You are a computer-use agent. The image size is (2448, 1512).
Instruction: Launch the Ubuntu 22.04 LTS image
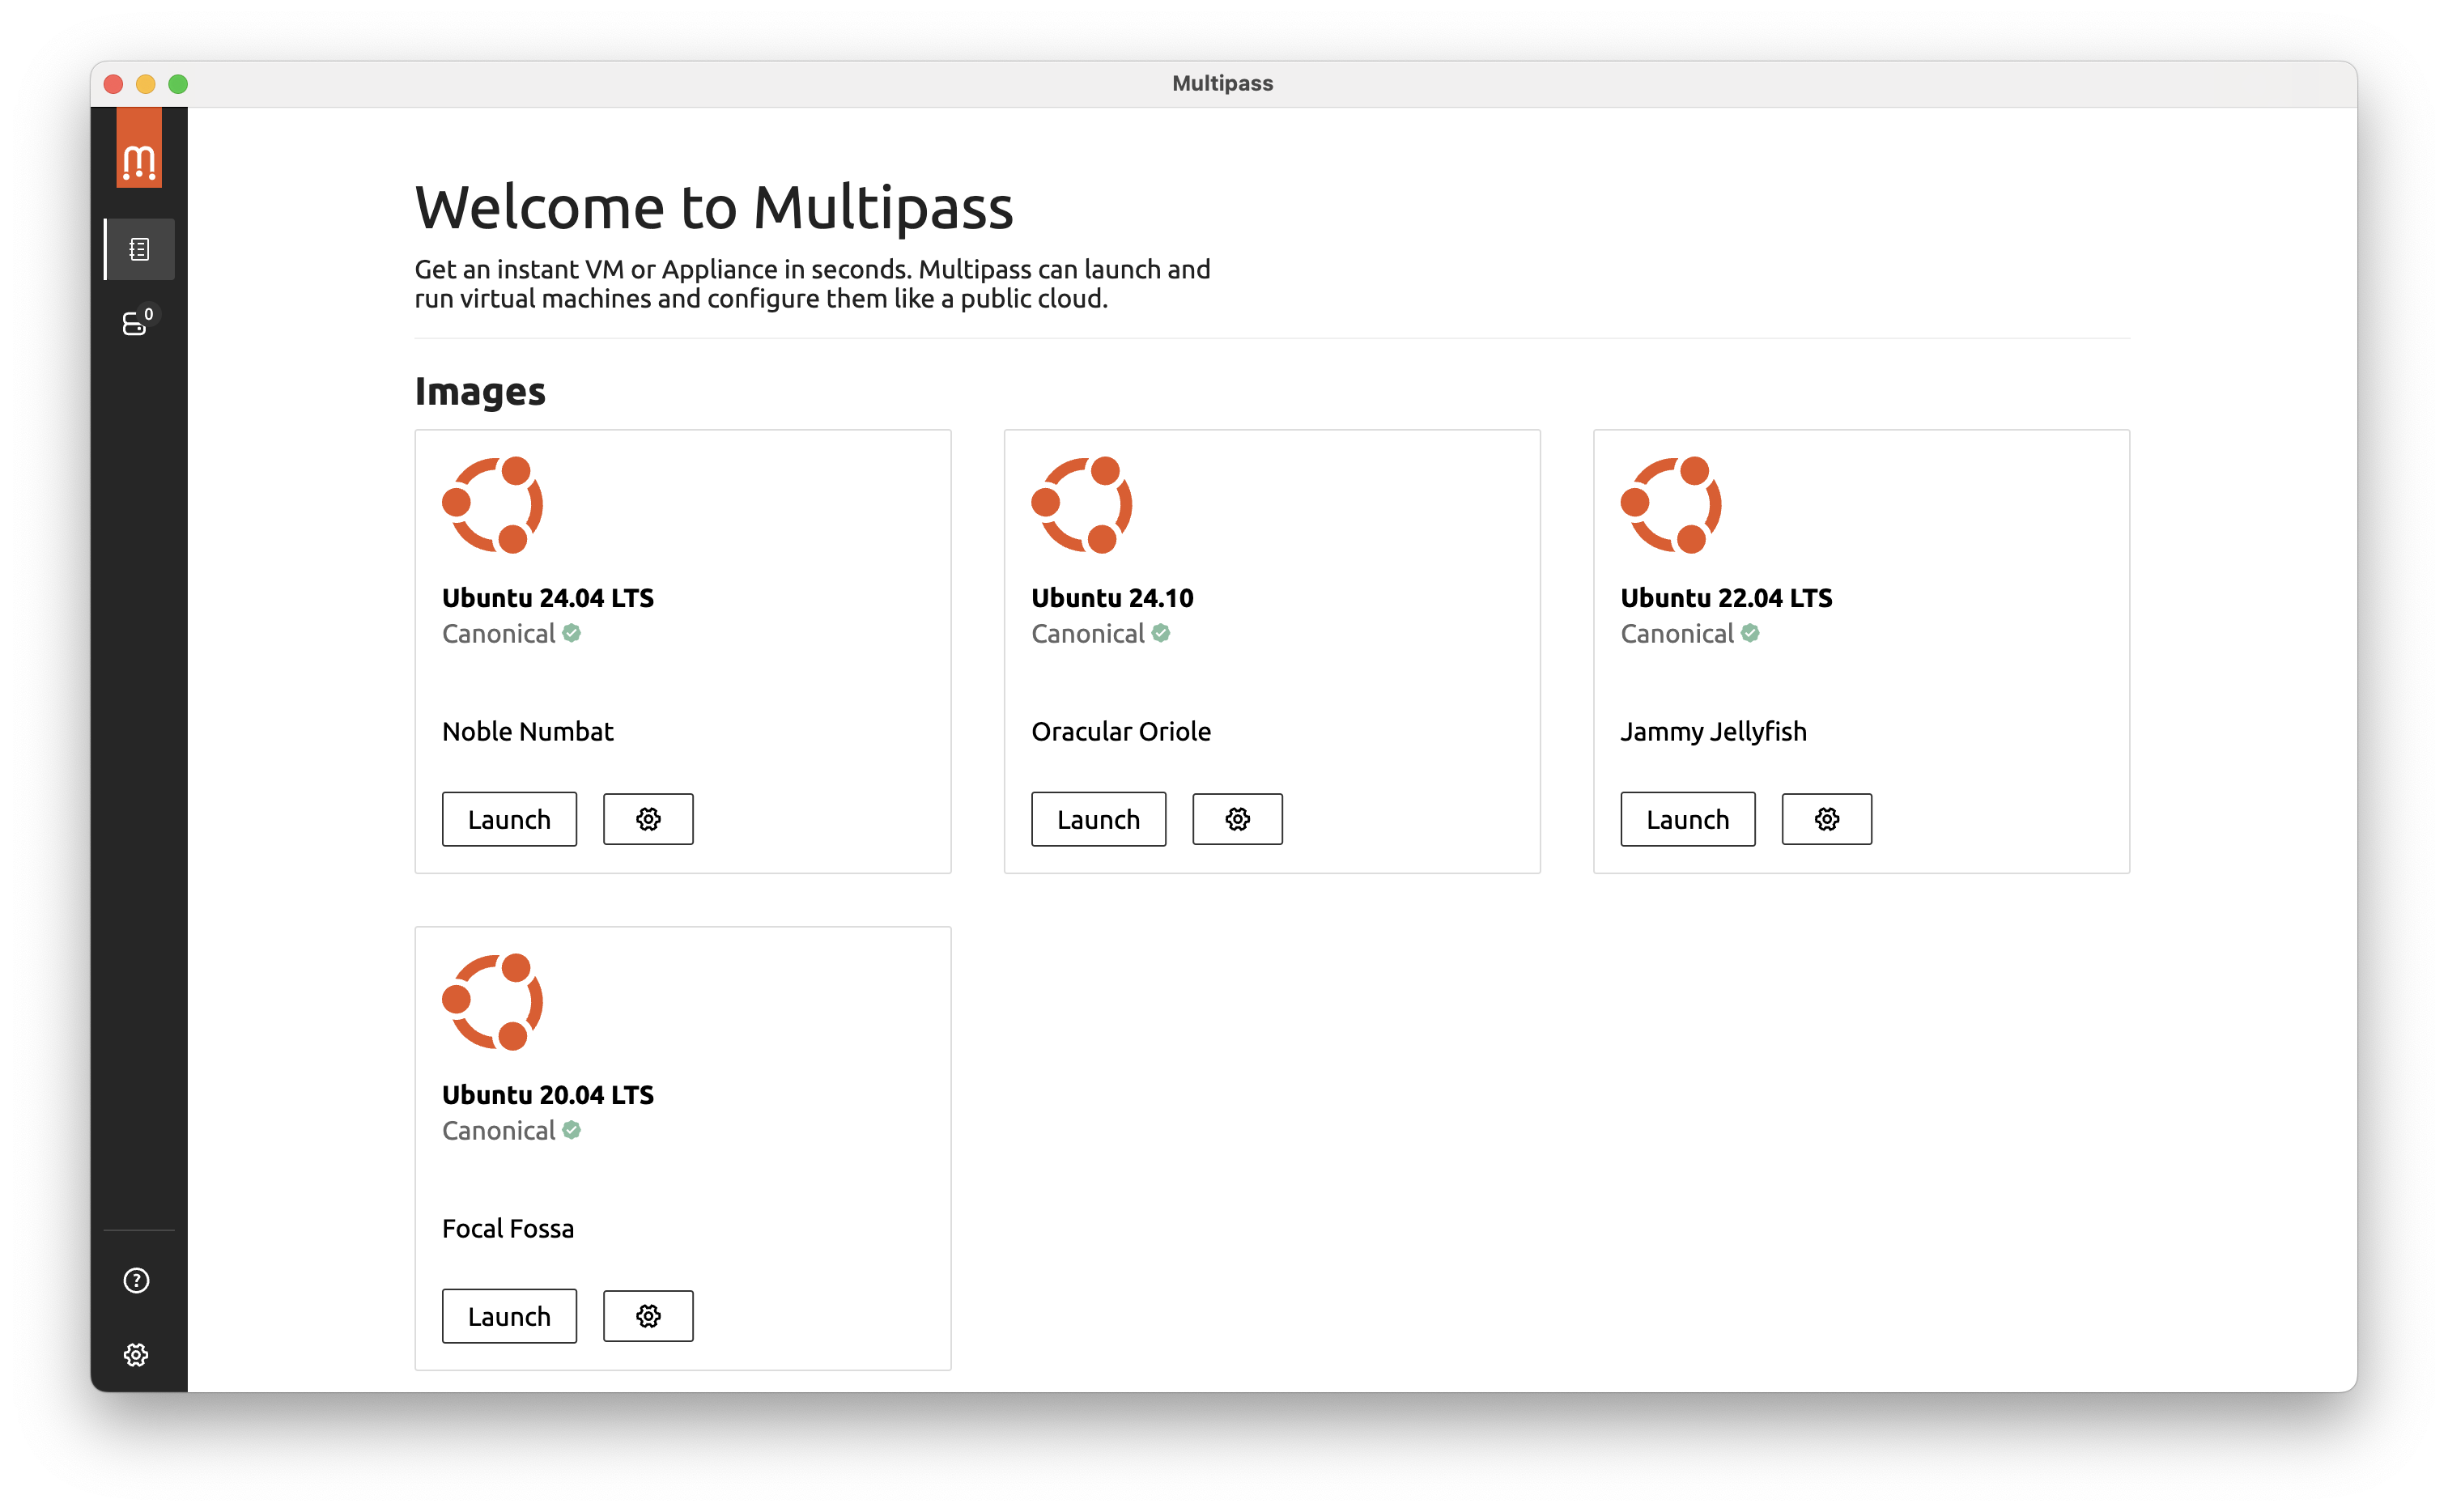1687,819
